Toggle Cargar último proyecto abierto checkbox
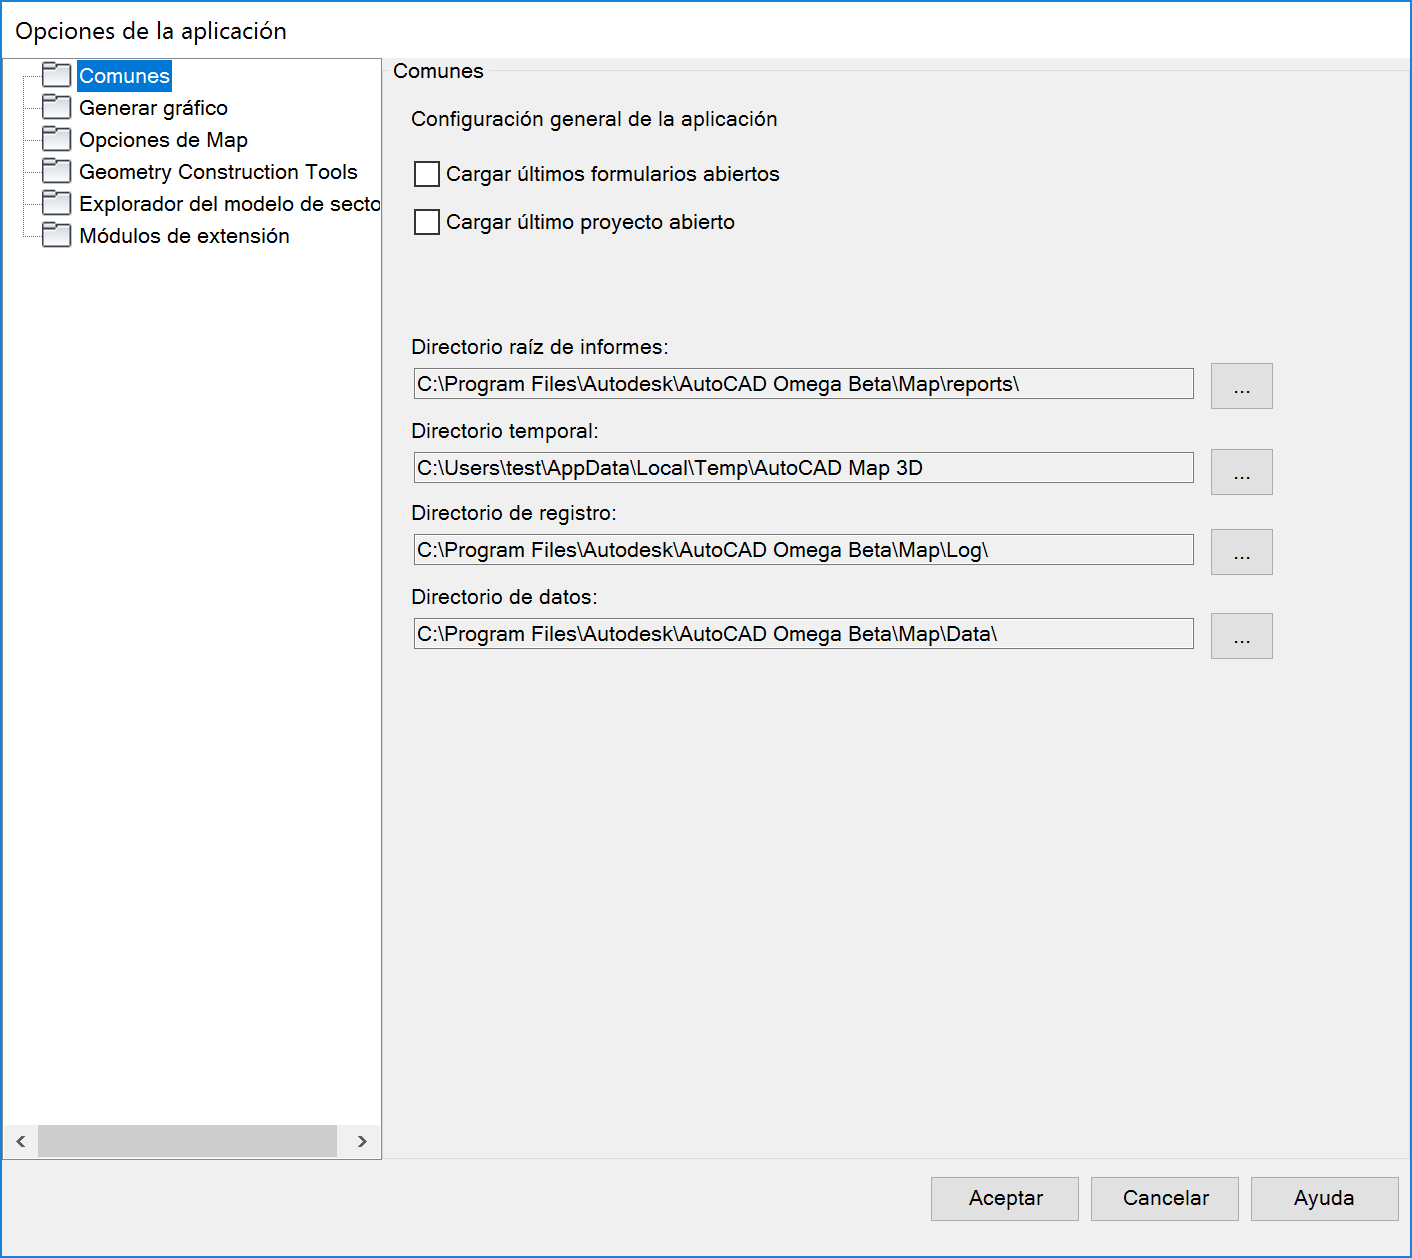 point(427,222)
